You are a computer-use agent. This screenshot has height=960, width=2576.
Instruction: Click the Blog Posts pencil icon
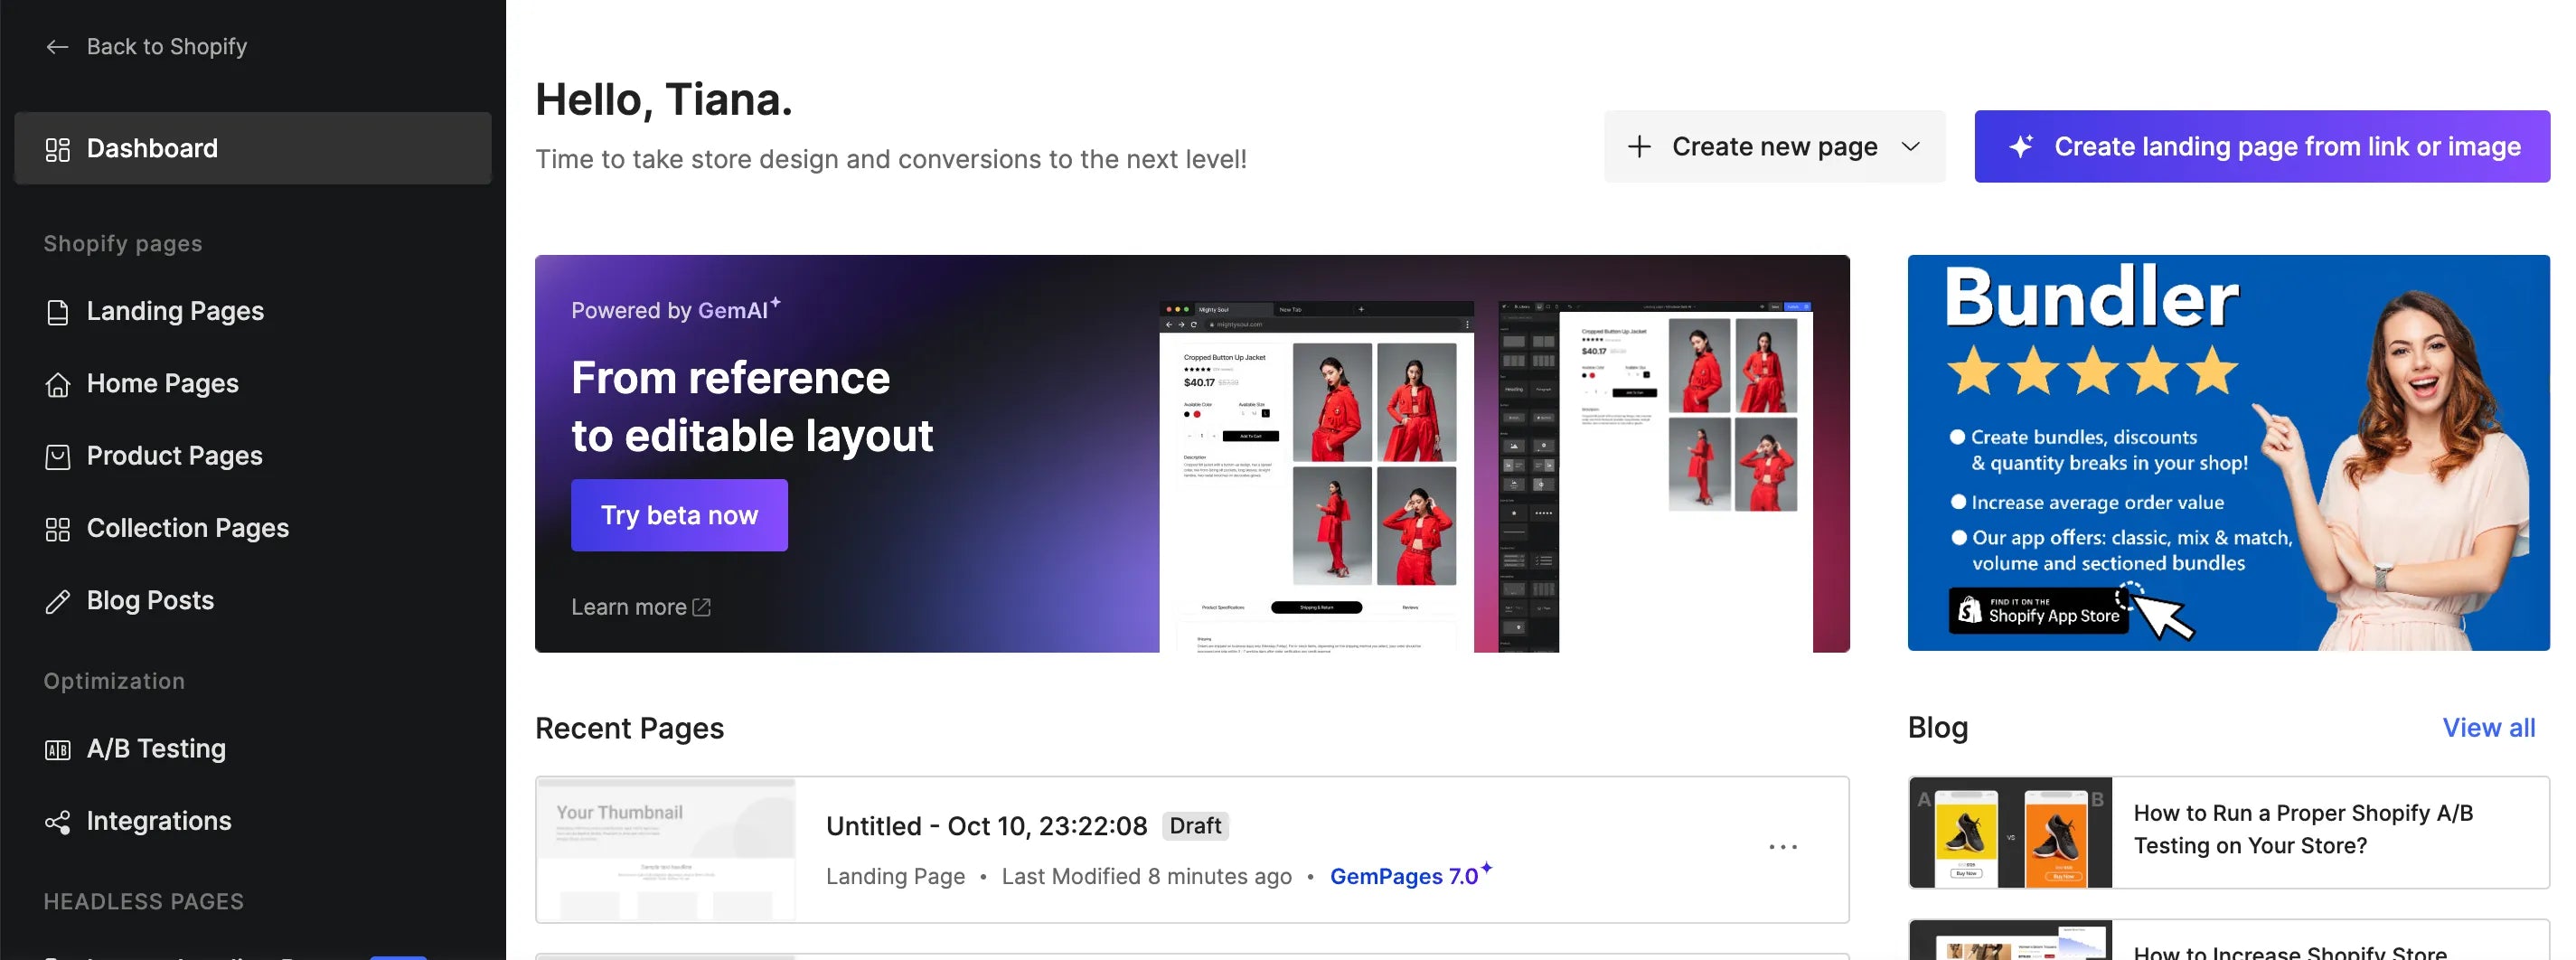coord(57,601)
